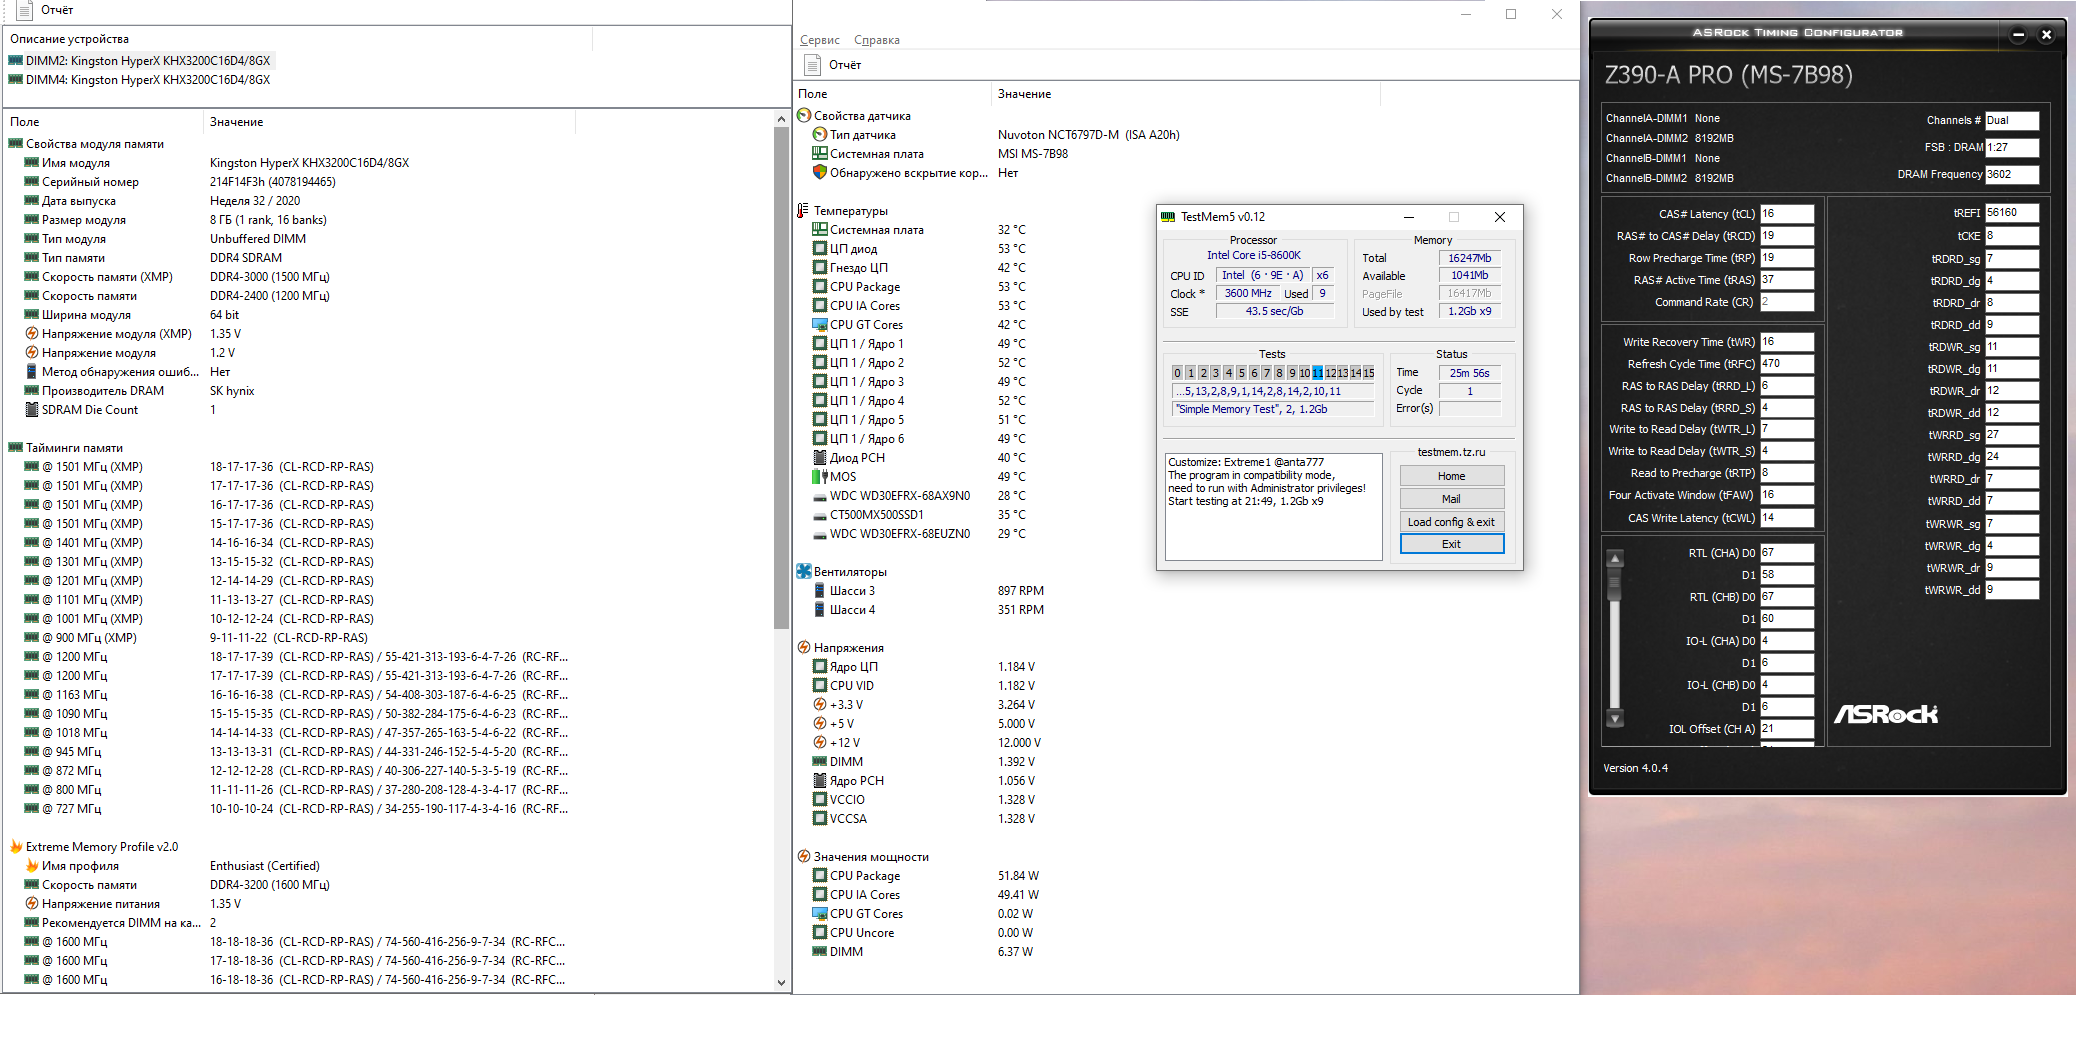The width and height of the screenshot is (2076, 1050).
Task: Click the Описание устройства column header
Action: (300, 39)
